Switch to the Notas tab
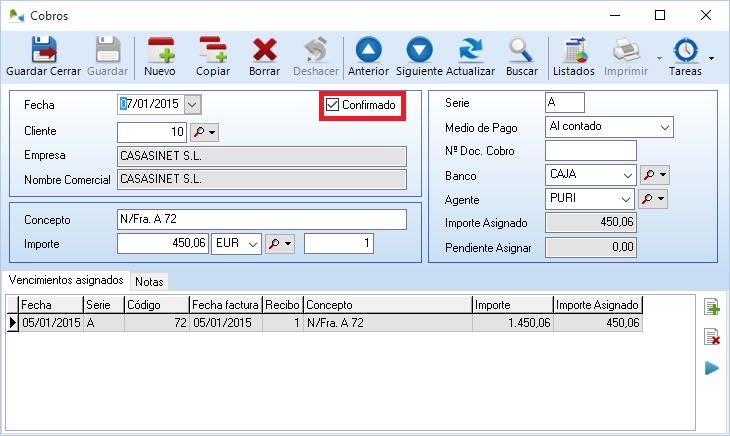Viewport: 730px width, 436px height. (150, 281)
